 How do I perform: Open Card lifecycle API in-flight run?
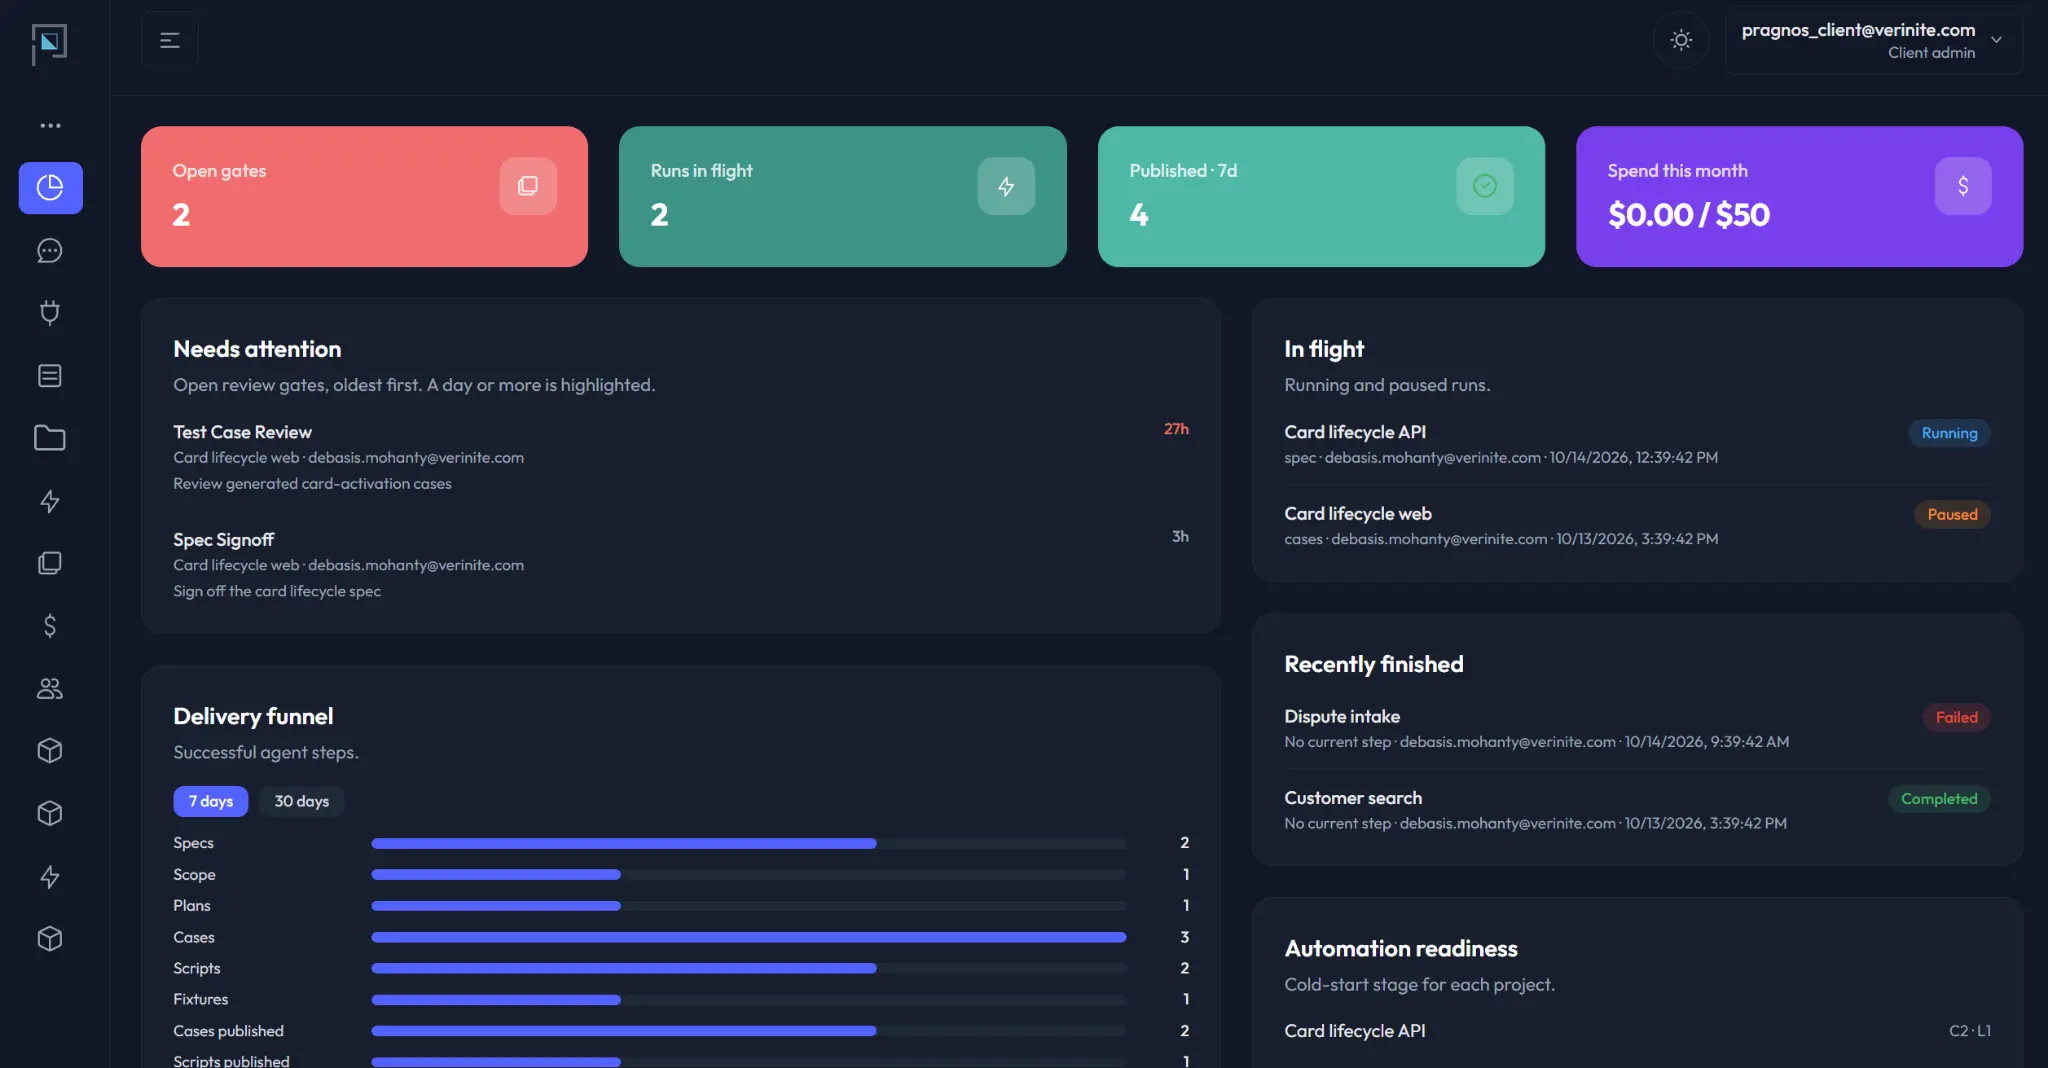(x=1638, y=444)
